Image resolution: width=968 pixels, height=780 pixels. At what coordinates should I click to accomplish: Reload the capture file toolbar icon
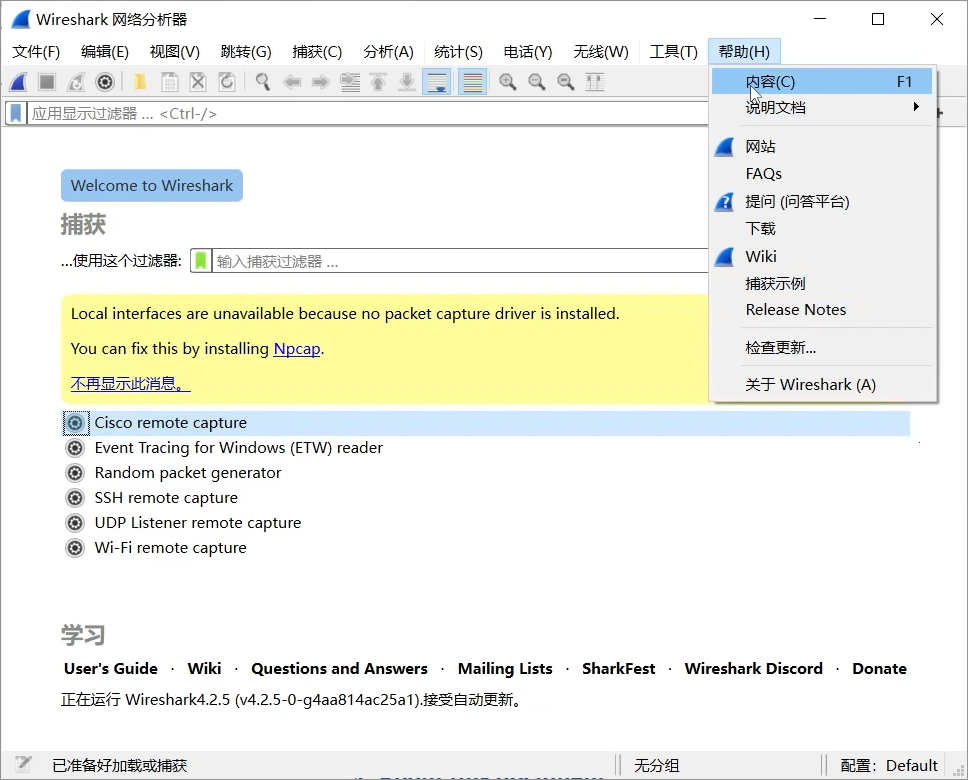pyautogui.click(x=227, y=82)
